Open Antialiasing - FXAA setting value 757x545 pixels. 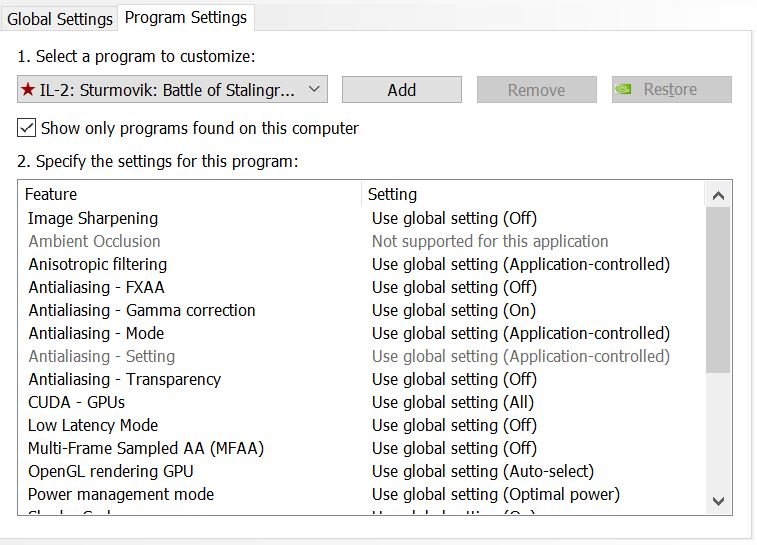(454, 287)
